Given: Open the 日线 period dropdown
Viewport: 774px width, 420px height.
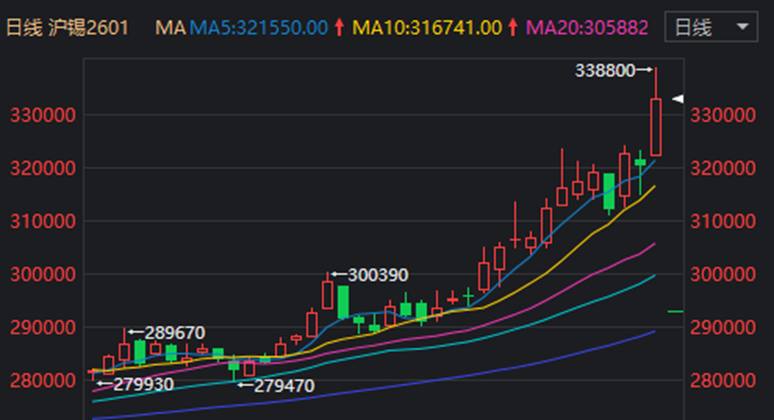Looking at the screenshot, I should (710, 27).
